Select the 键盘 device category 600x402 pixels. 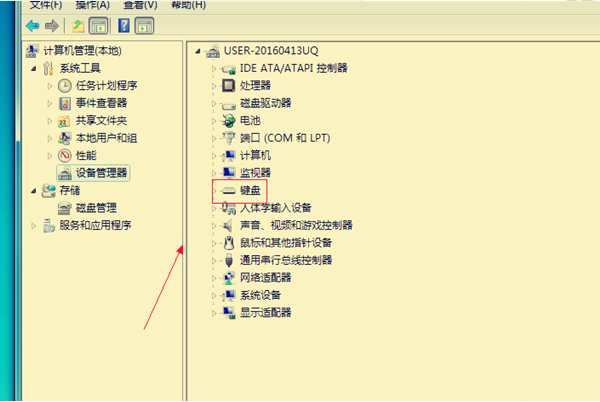pos(252,190)
